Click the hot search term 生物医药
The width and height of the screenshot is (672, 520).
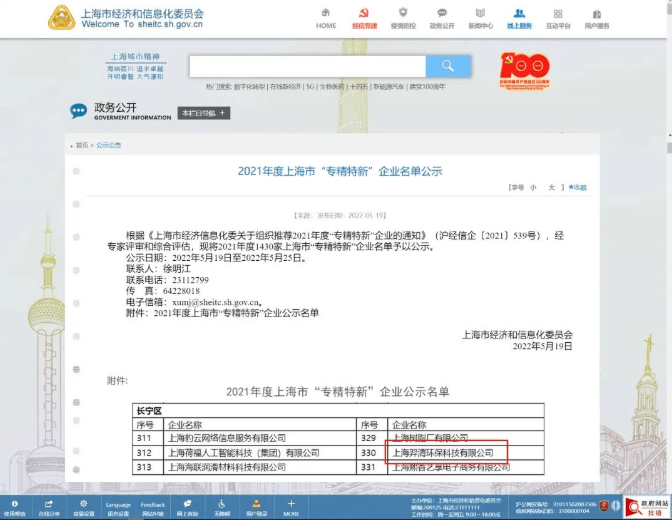(x=331, y=87)
